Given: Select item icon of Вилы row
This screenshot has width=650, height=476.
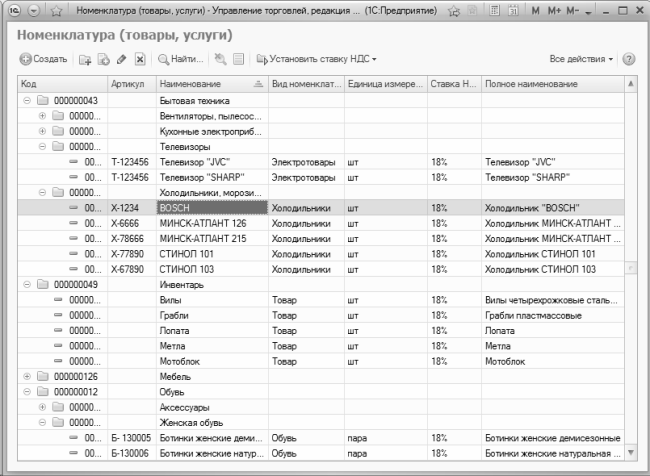Looking at the screenshot, I should click(58, 299).
